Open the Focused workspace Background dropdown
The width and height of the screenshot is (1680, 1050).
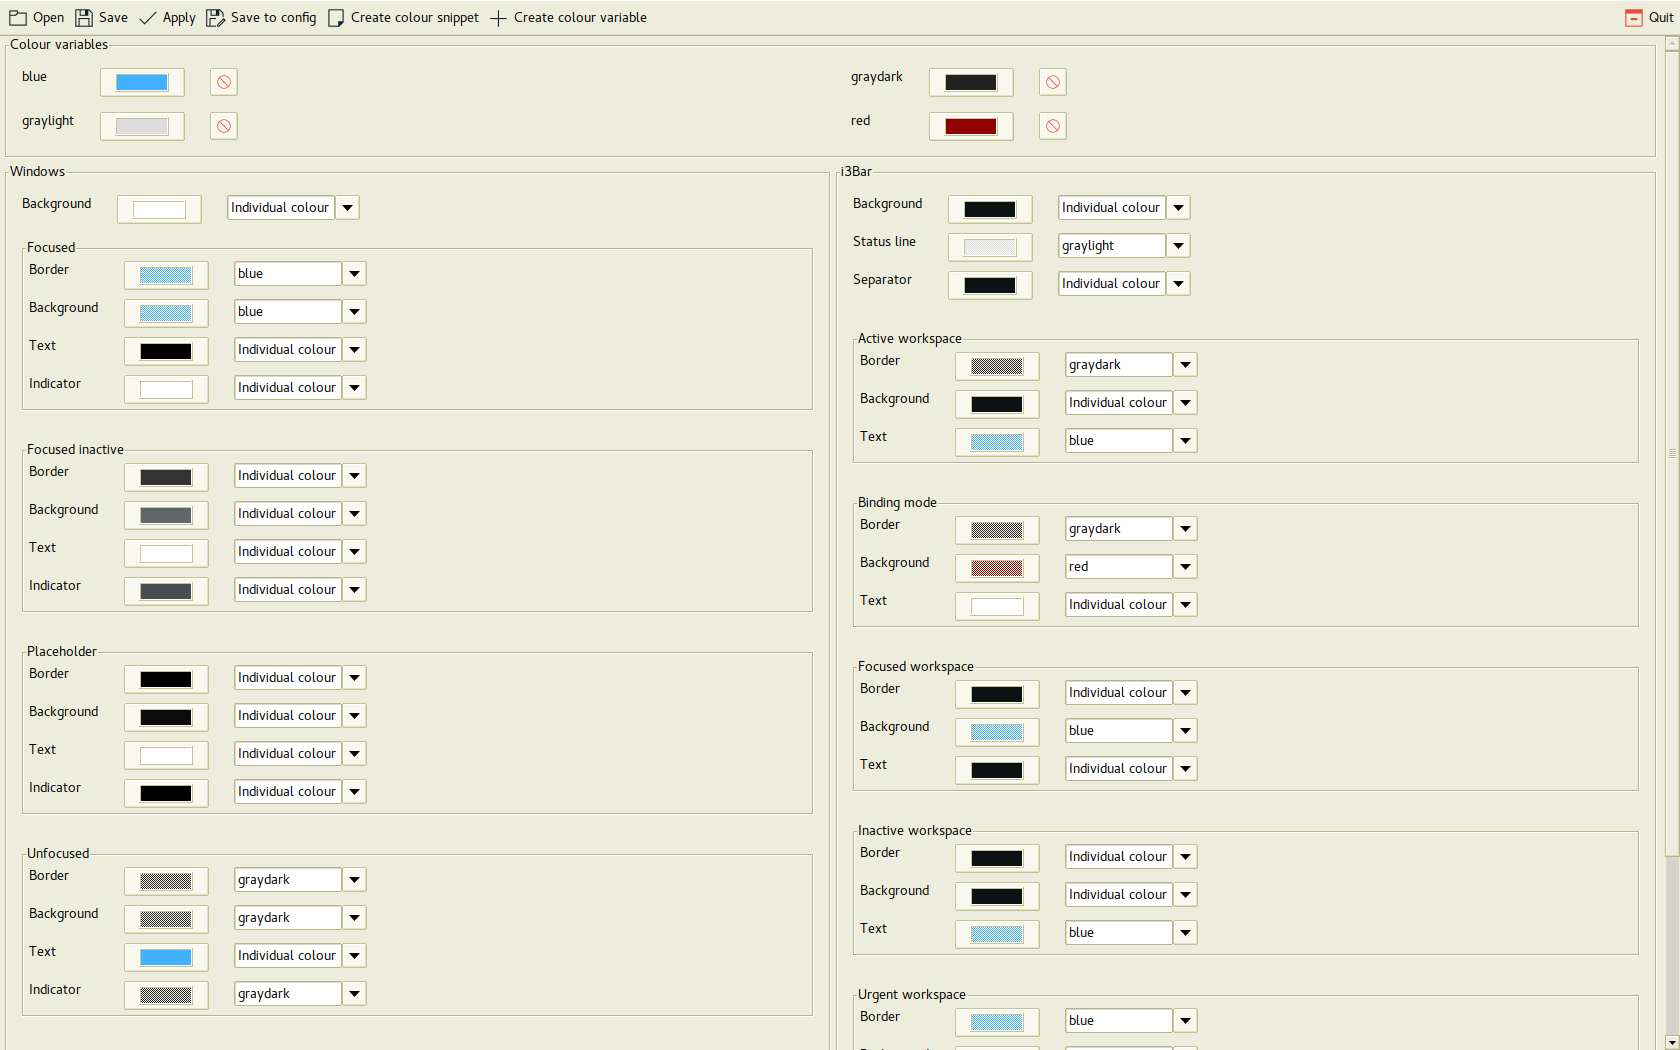1185,731
